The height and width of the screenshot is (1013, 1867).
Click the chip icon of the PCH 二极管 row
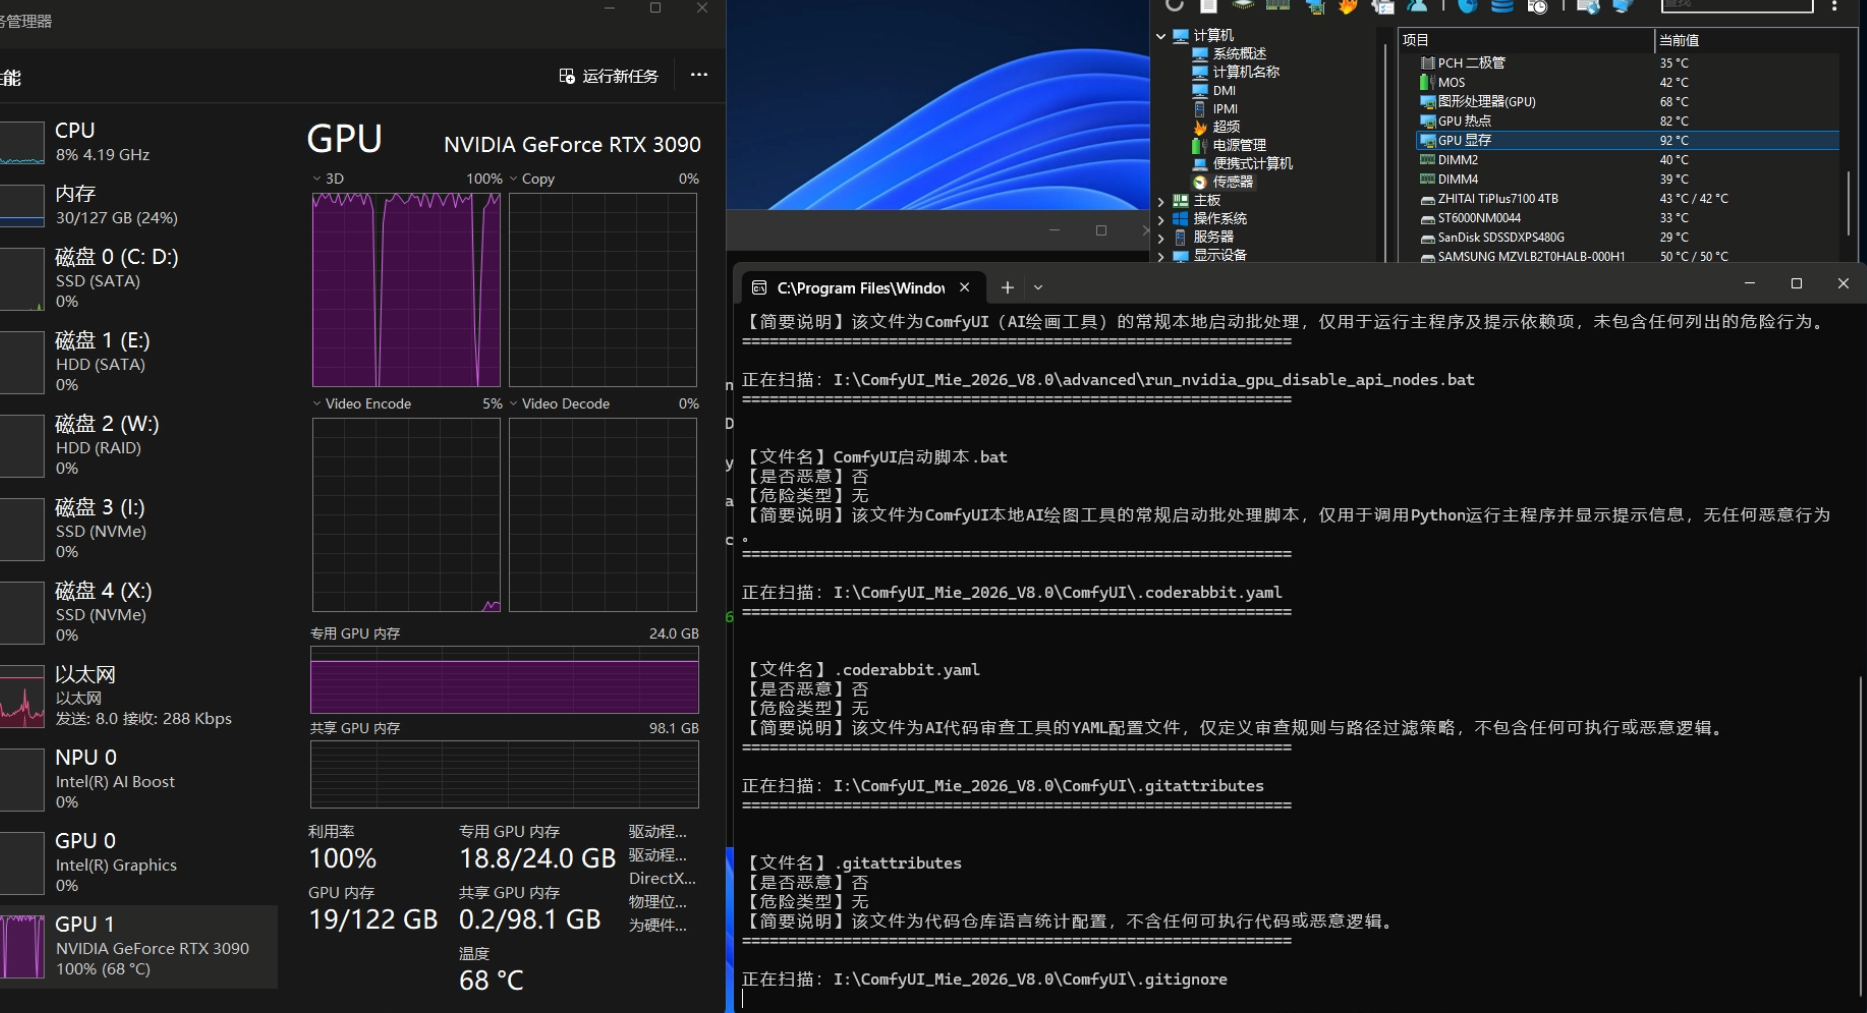(1428, 63)
